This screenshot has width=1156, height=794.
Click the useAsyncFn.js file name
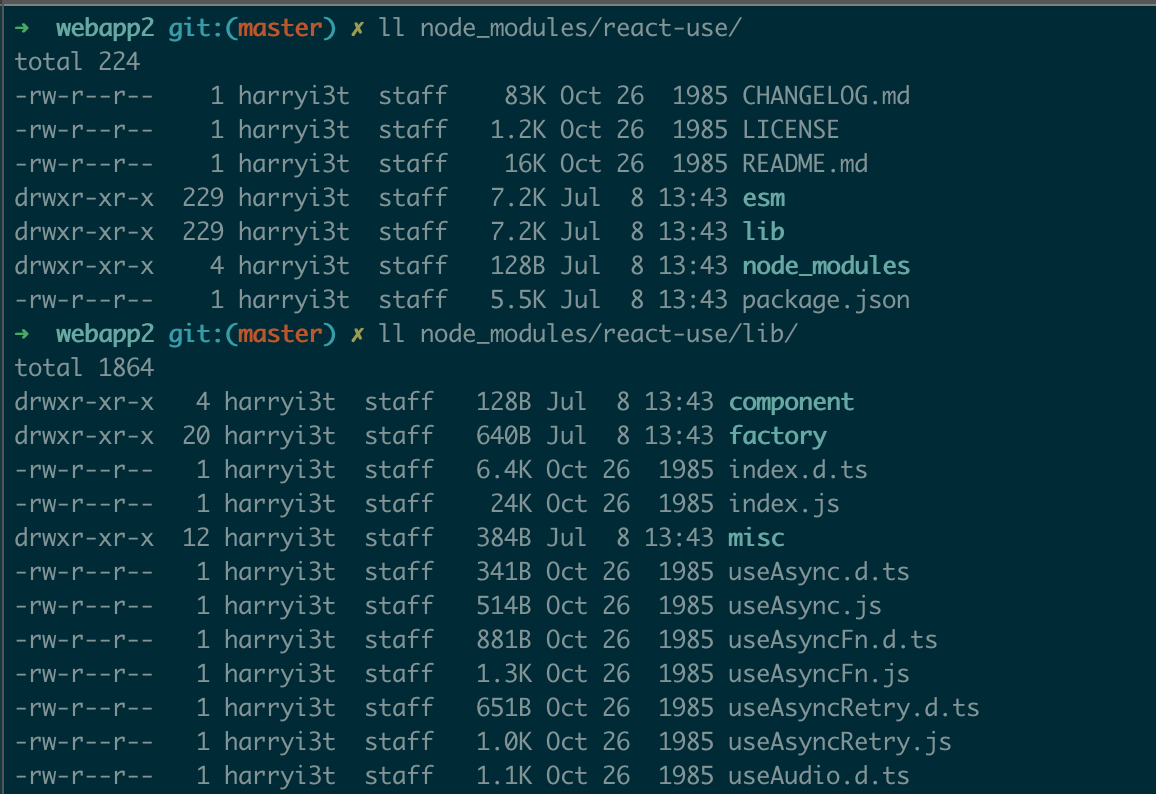point(819,673)
